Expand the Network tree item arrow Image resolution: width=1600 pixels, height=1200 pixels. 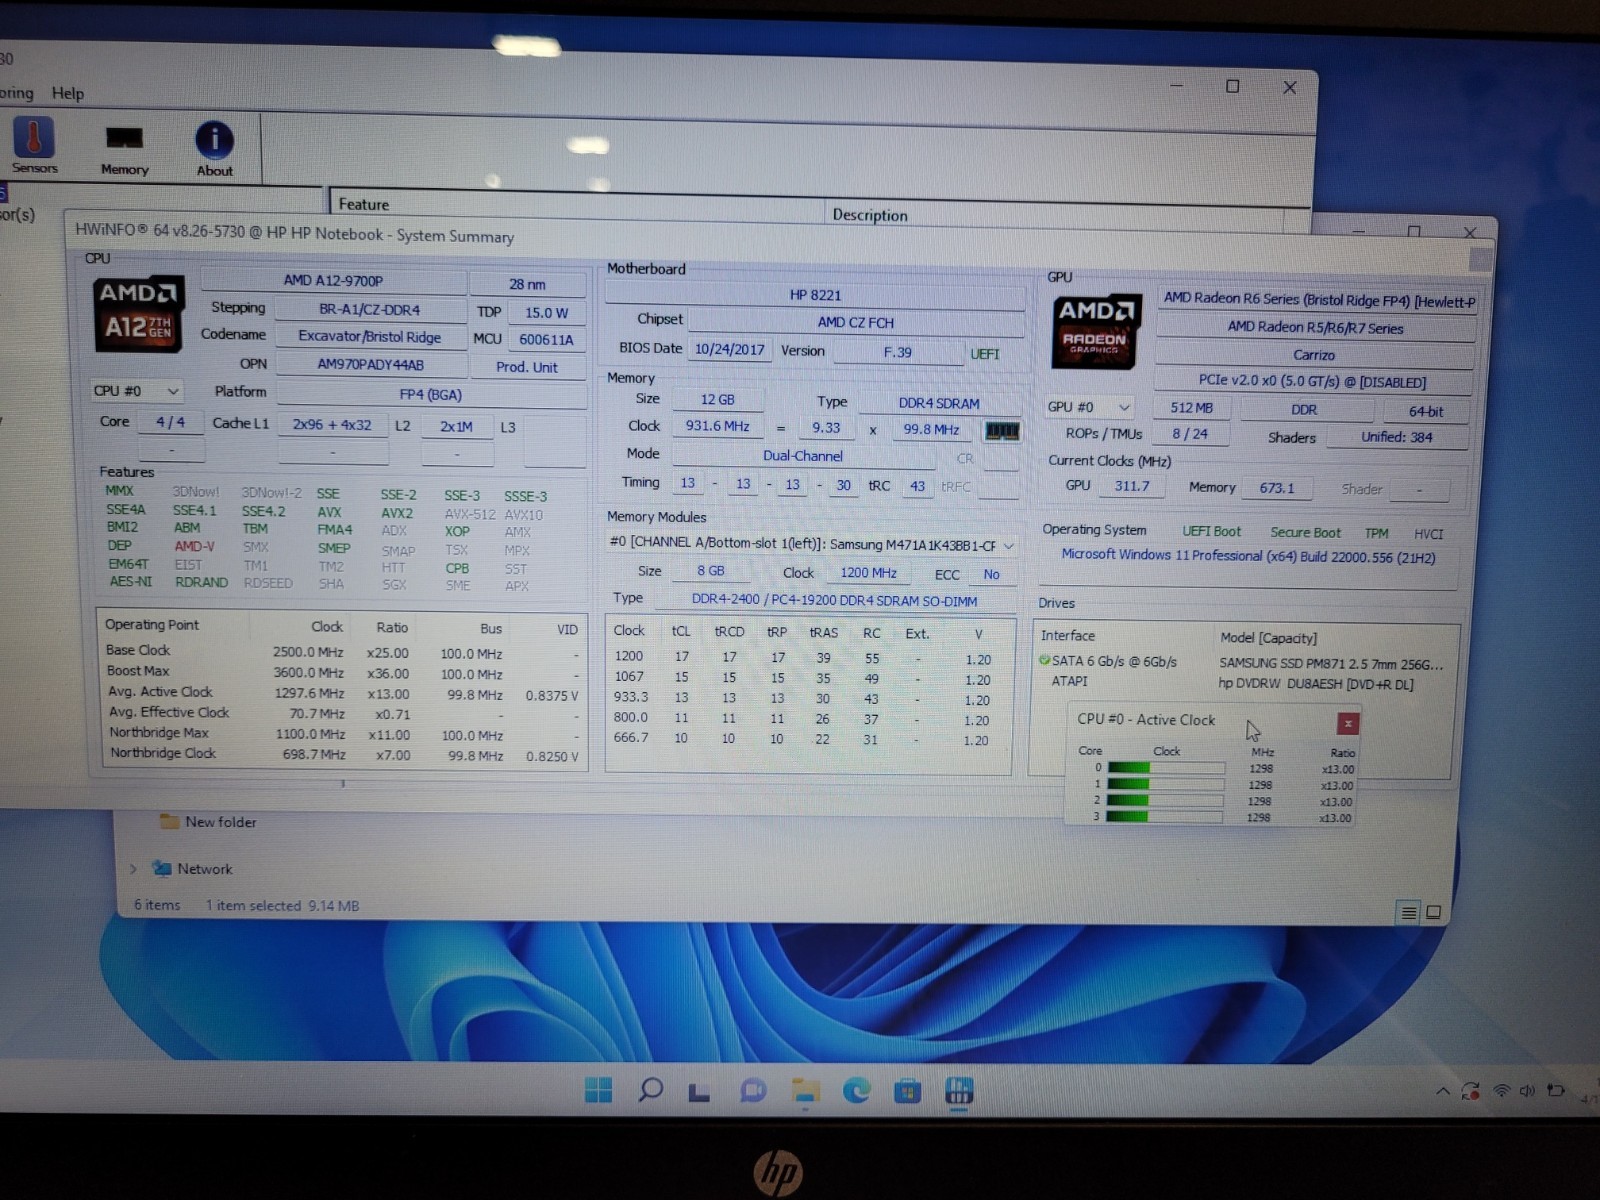(x=133, y=869)
